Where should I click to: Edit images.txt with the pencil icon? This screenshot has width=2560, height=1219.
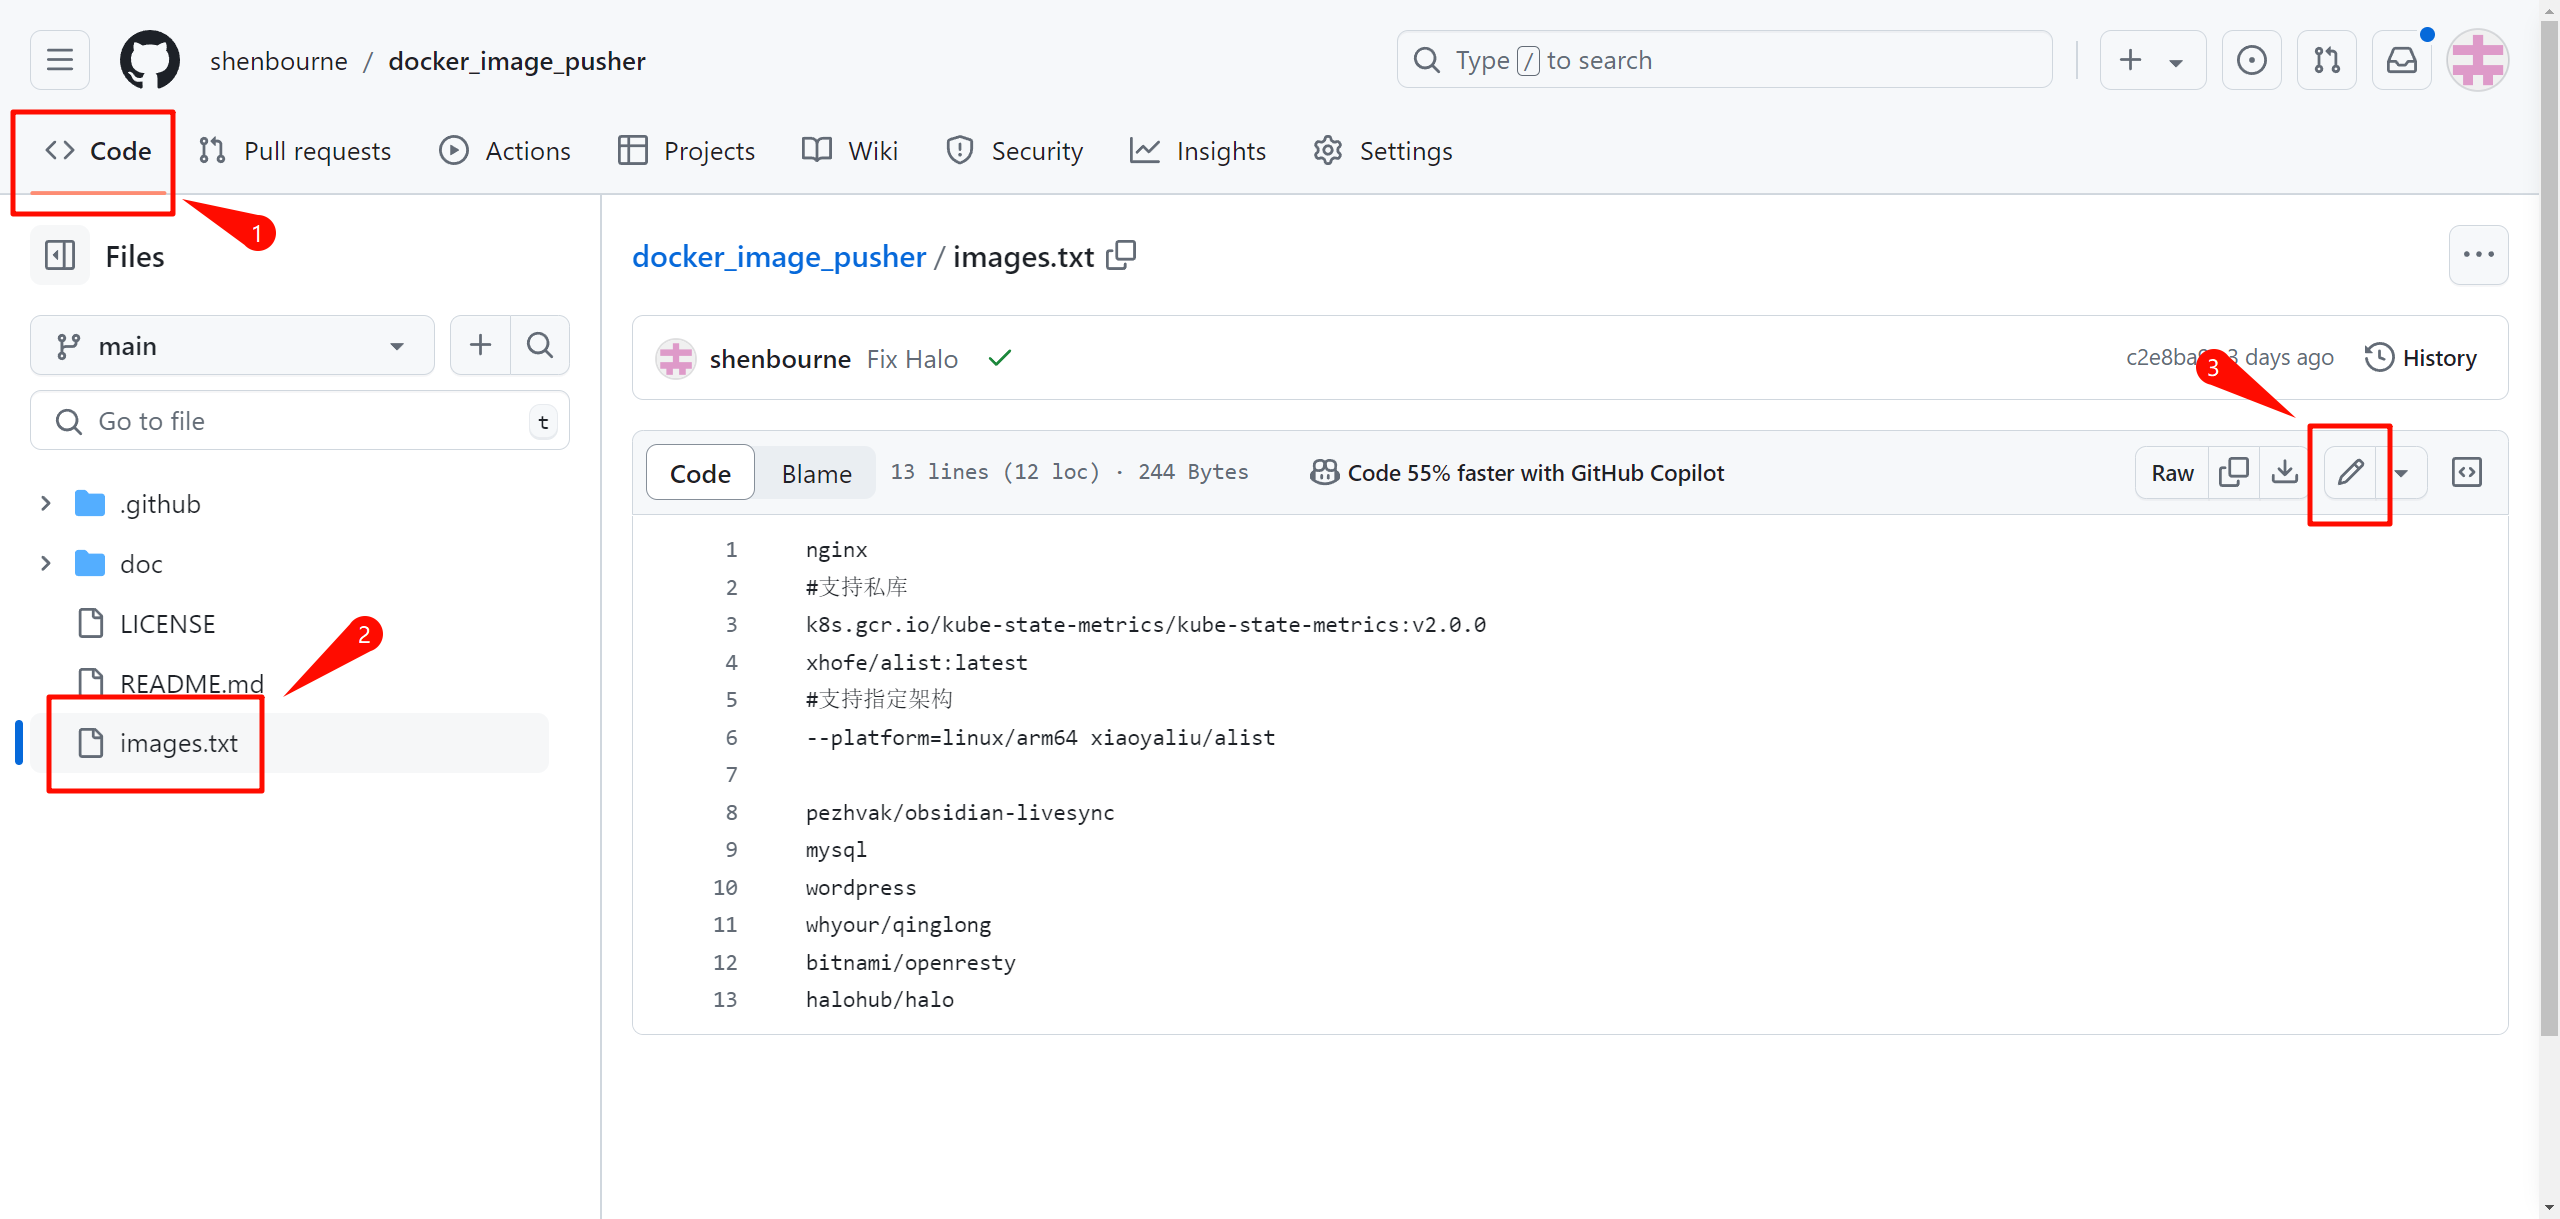pyautogui.click(x=2350, y=472)
